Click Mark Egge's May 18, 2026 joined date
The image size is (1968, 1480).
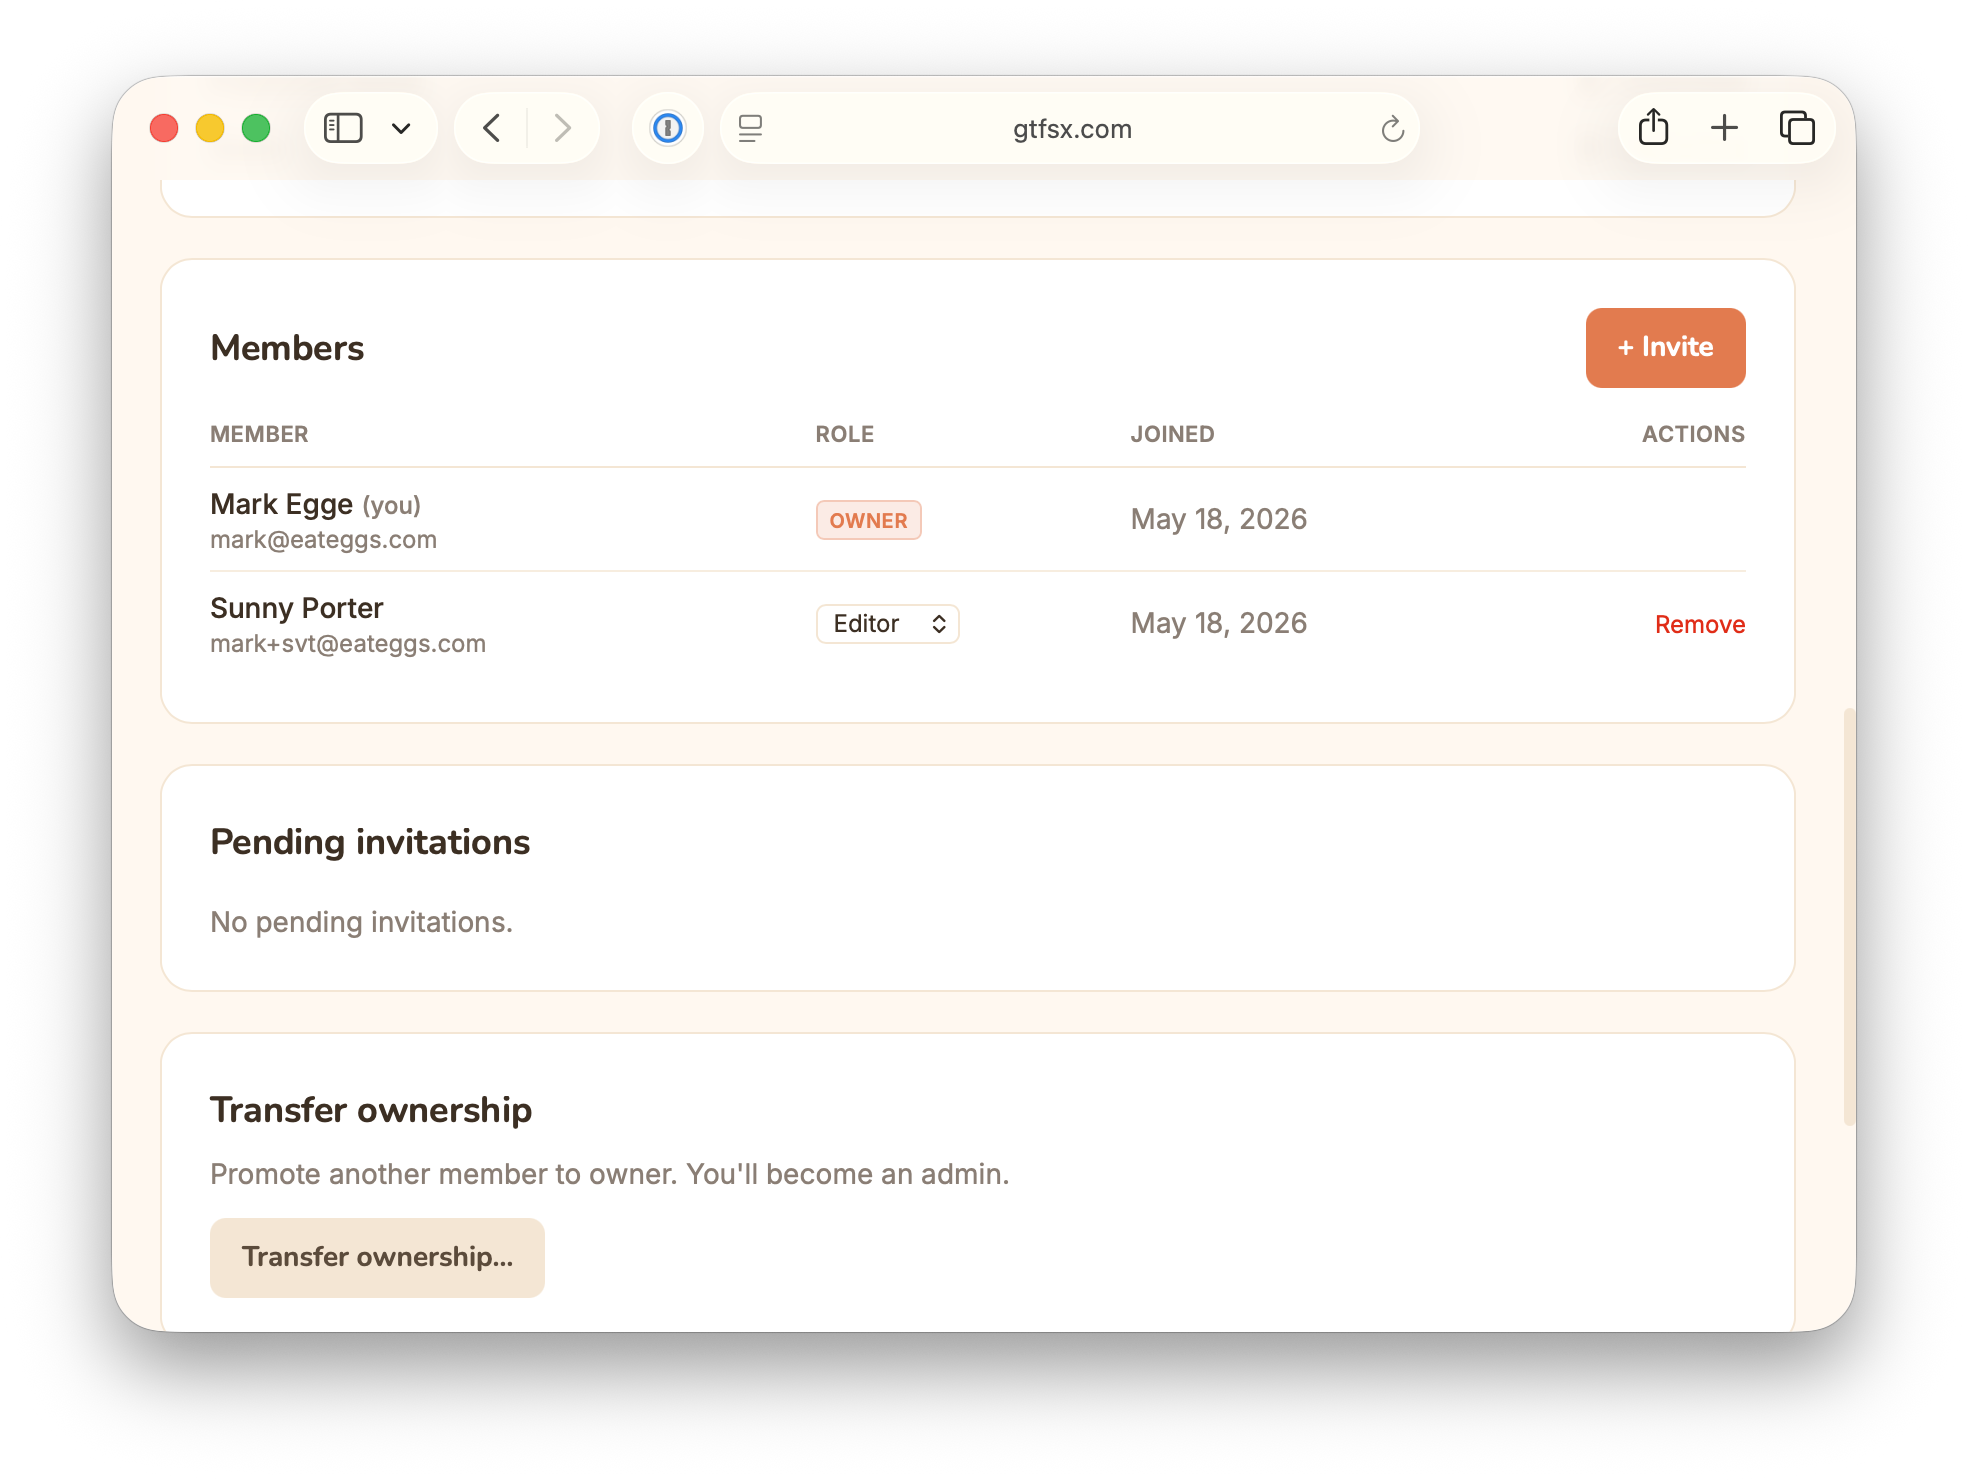(1218, 519)
